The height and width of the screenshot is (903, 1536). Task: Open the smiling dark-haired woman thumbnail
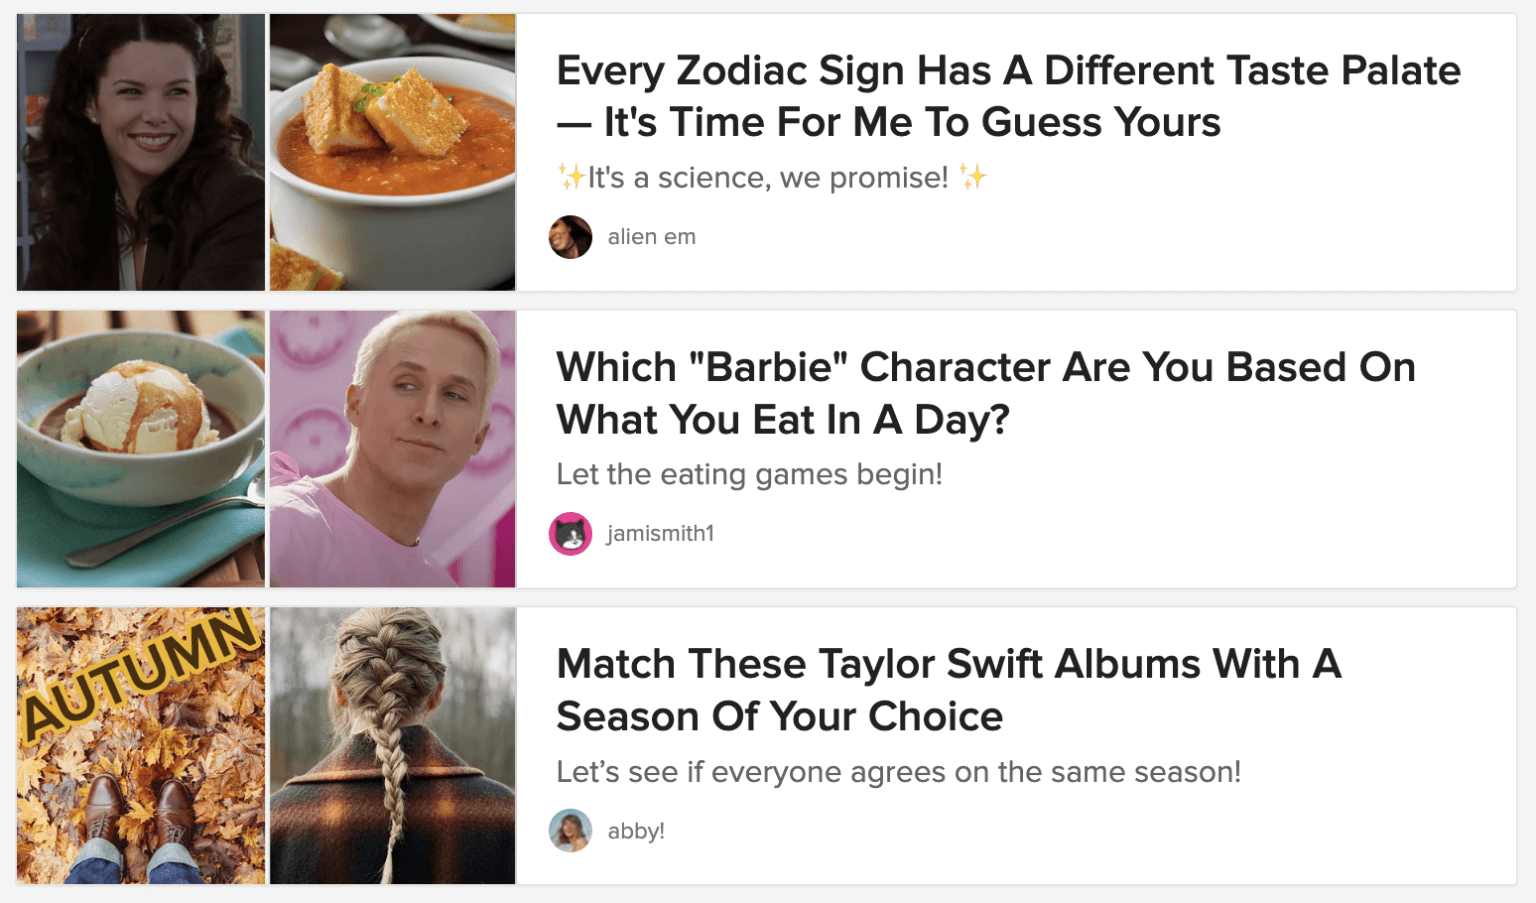click(141, 152)
